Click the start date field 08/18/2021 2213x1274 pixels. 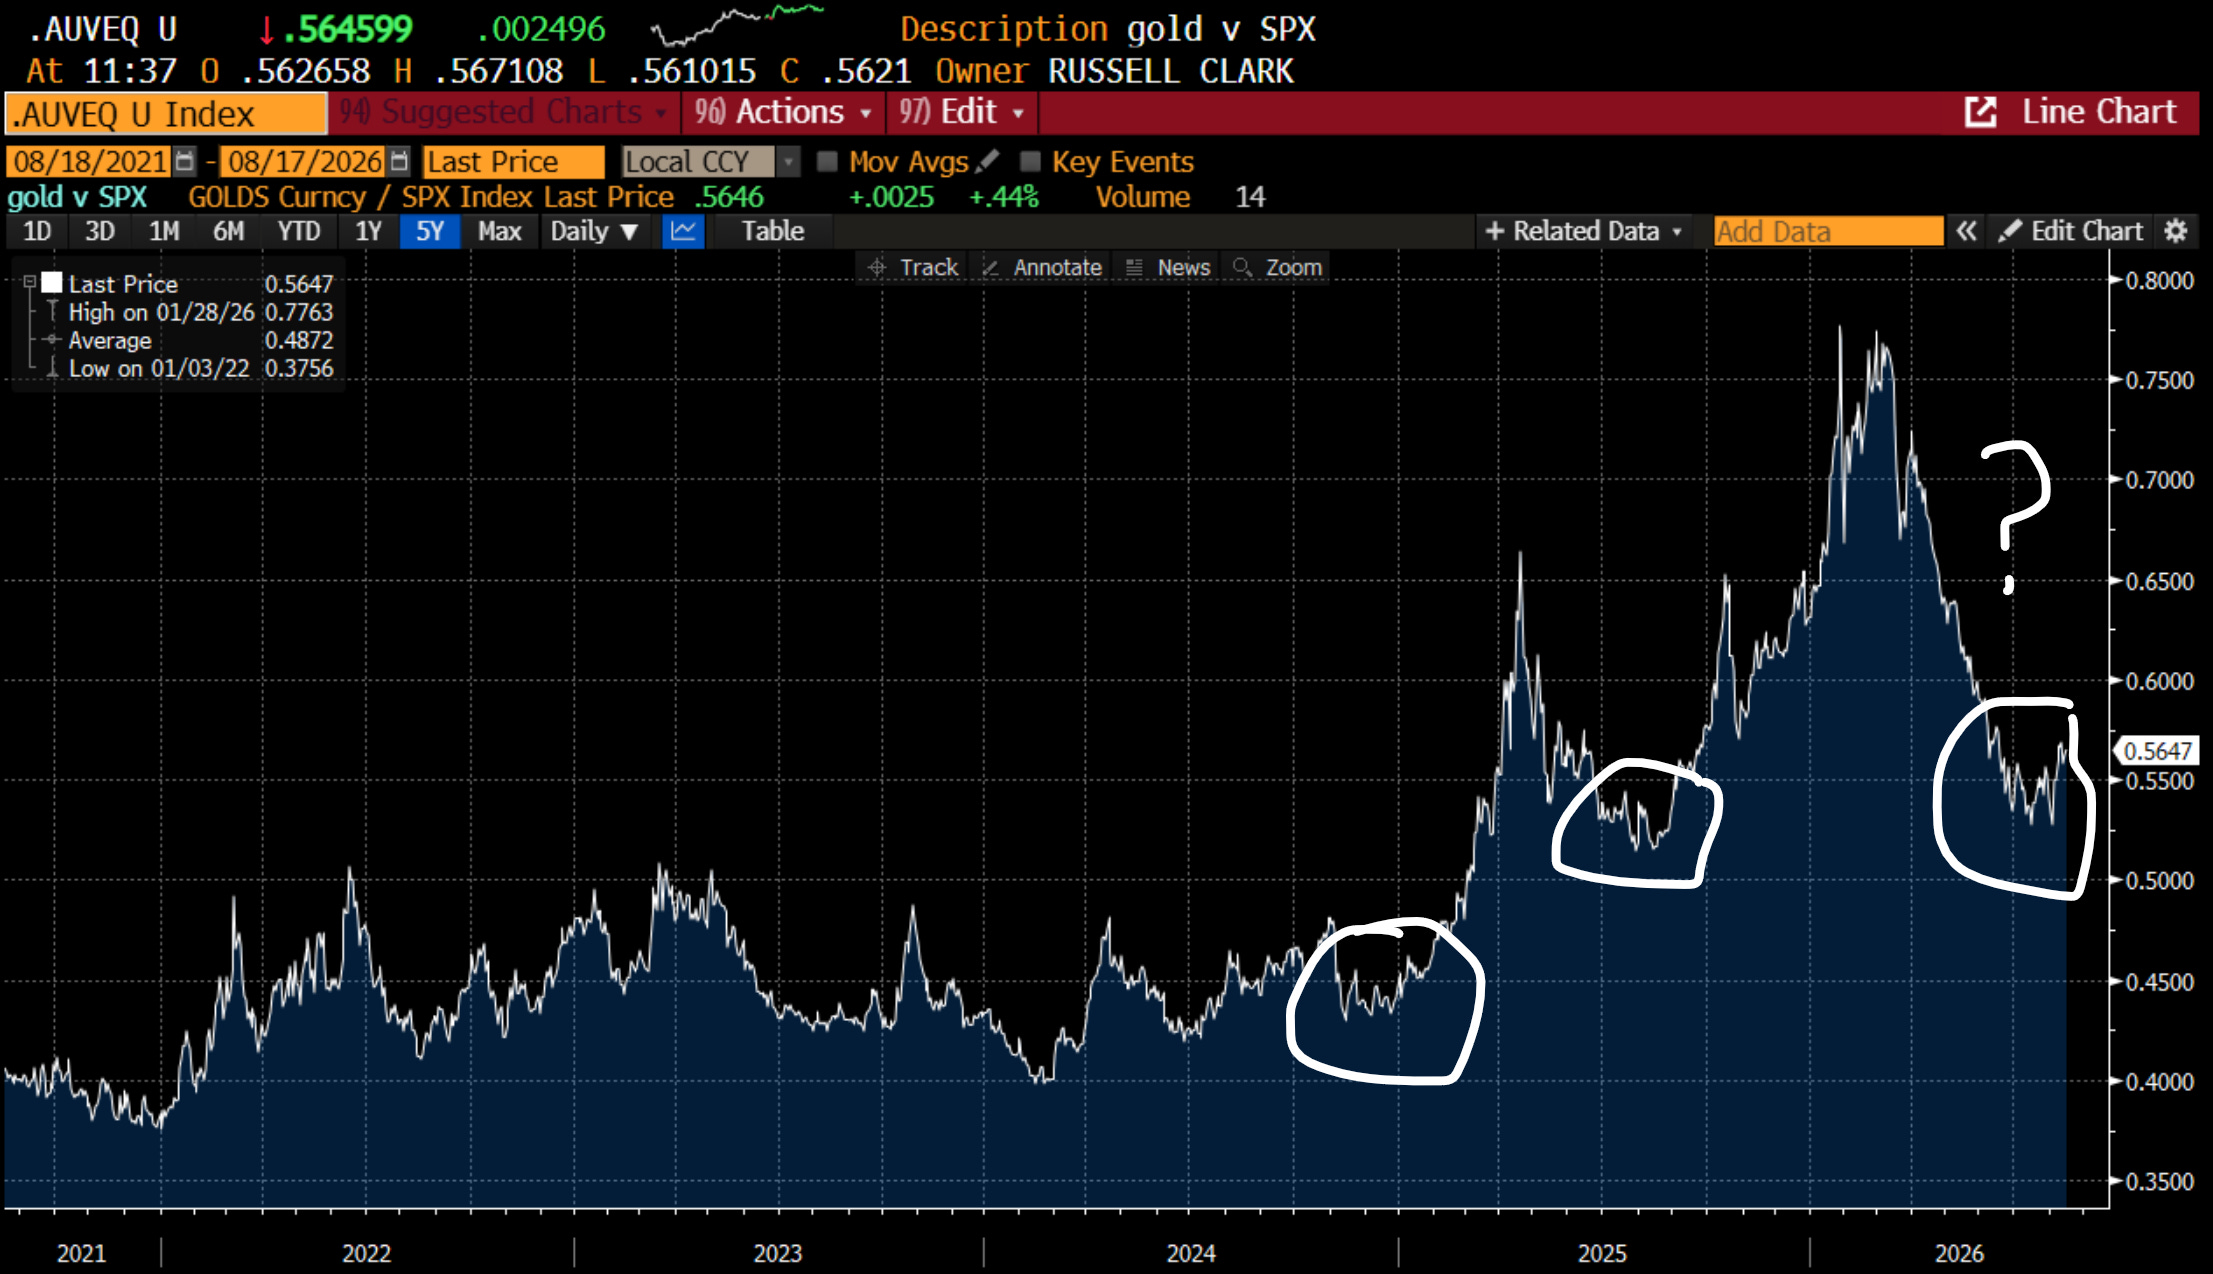90,161
